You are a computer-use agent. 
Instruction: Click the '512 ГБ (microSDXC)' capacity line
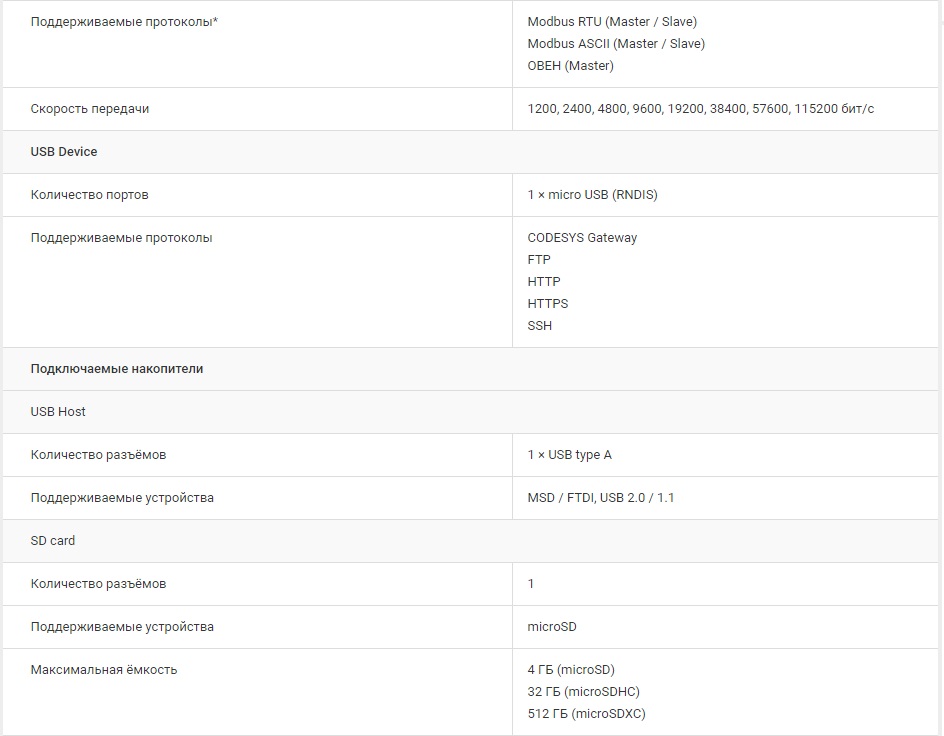pos(586,713)
